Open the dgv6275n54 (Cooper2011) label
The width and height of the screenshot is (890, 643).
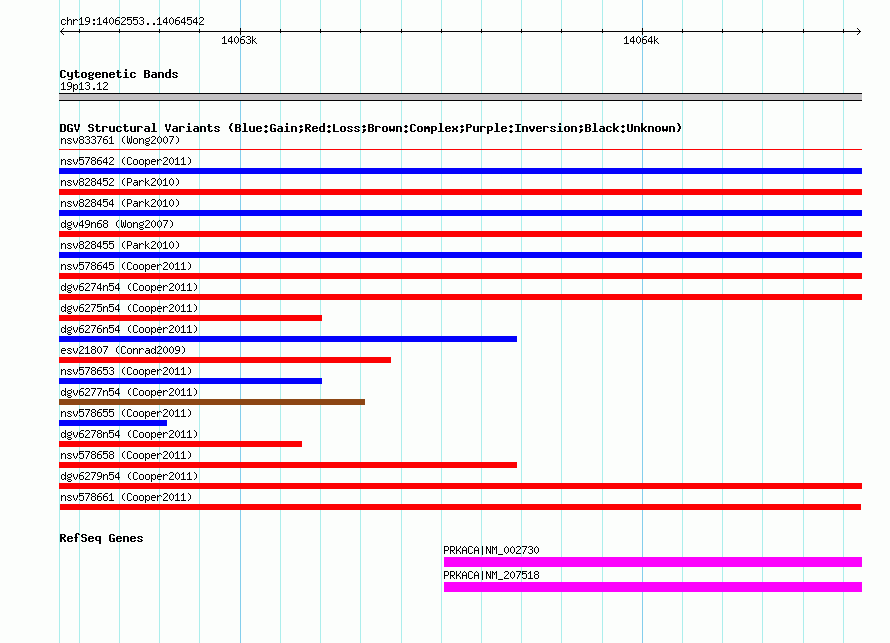point(129,308)
